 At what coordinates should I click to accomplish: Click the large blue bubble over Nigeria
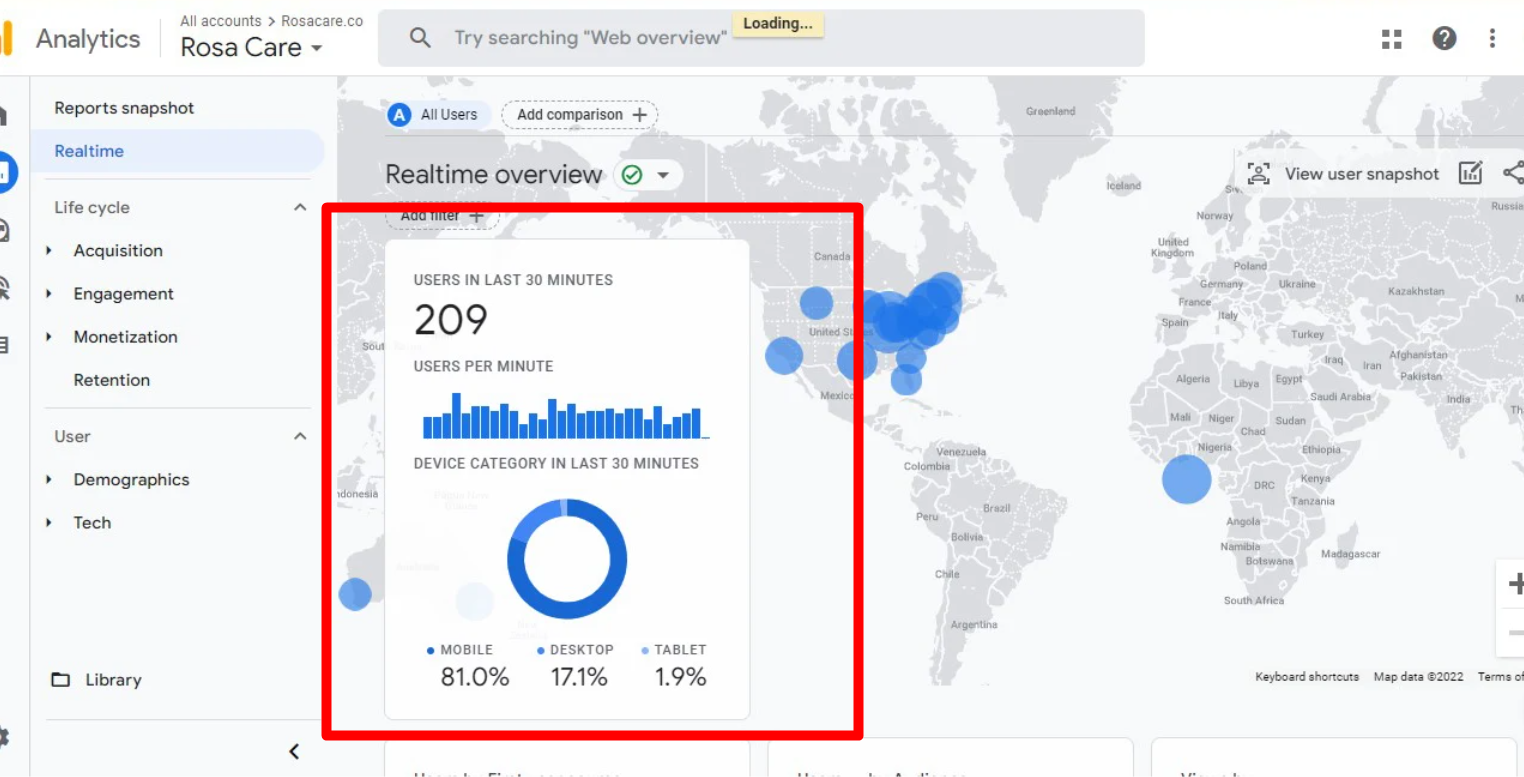[1186, 479]
